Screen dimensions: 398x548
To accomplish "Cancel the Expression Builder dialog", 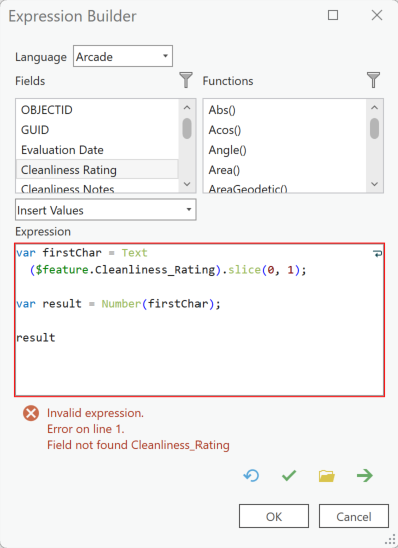I will coord(354,516).
